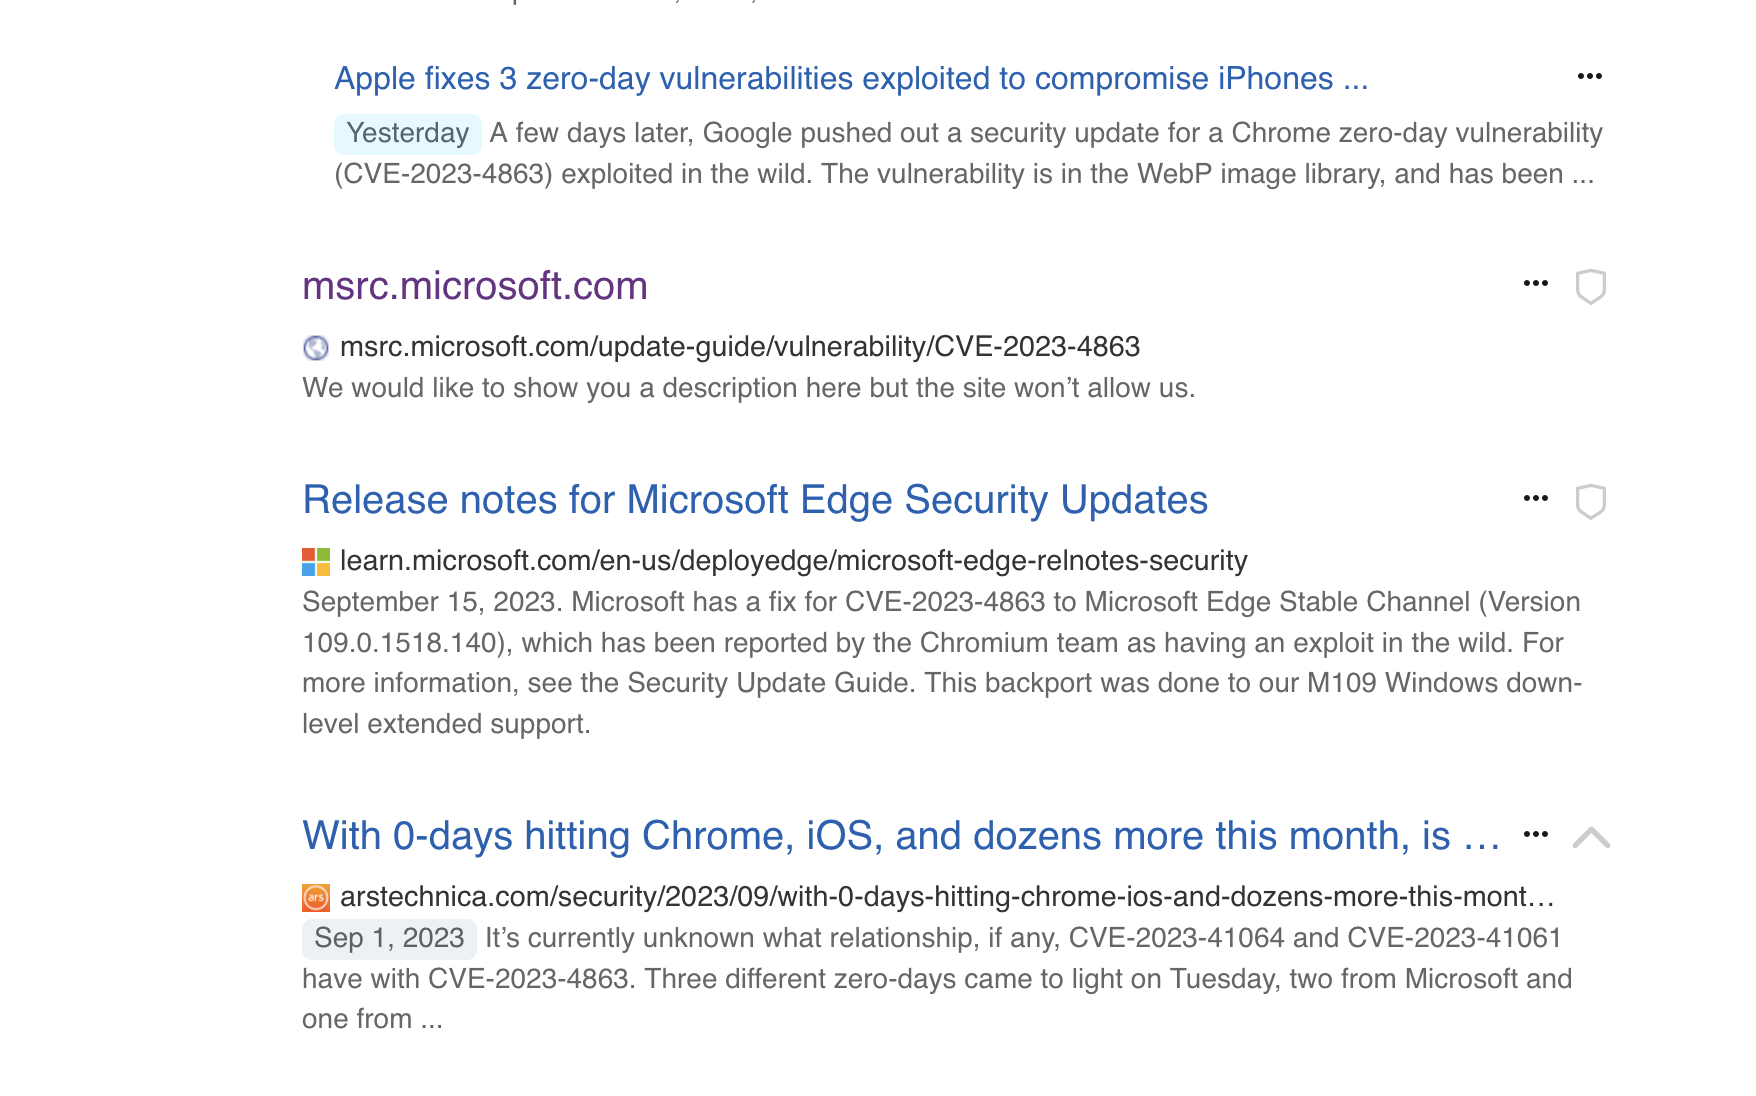Open three-dot menu beside Ars Technica result
Image resolution: width=1756 pixels, height=1096 pixels.
[1535, 834]
